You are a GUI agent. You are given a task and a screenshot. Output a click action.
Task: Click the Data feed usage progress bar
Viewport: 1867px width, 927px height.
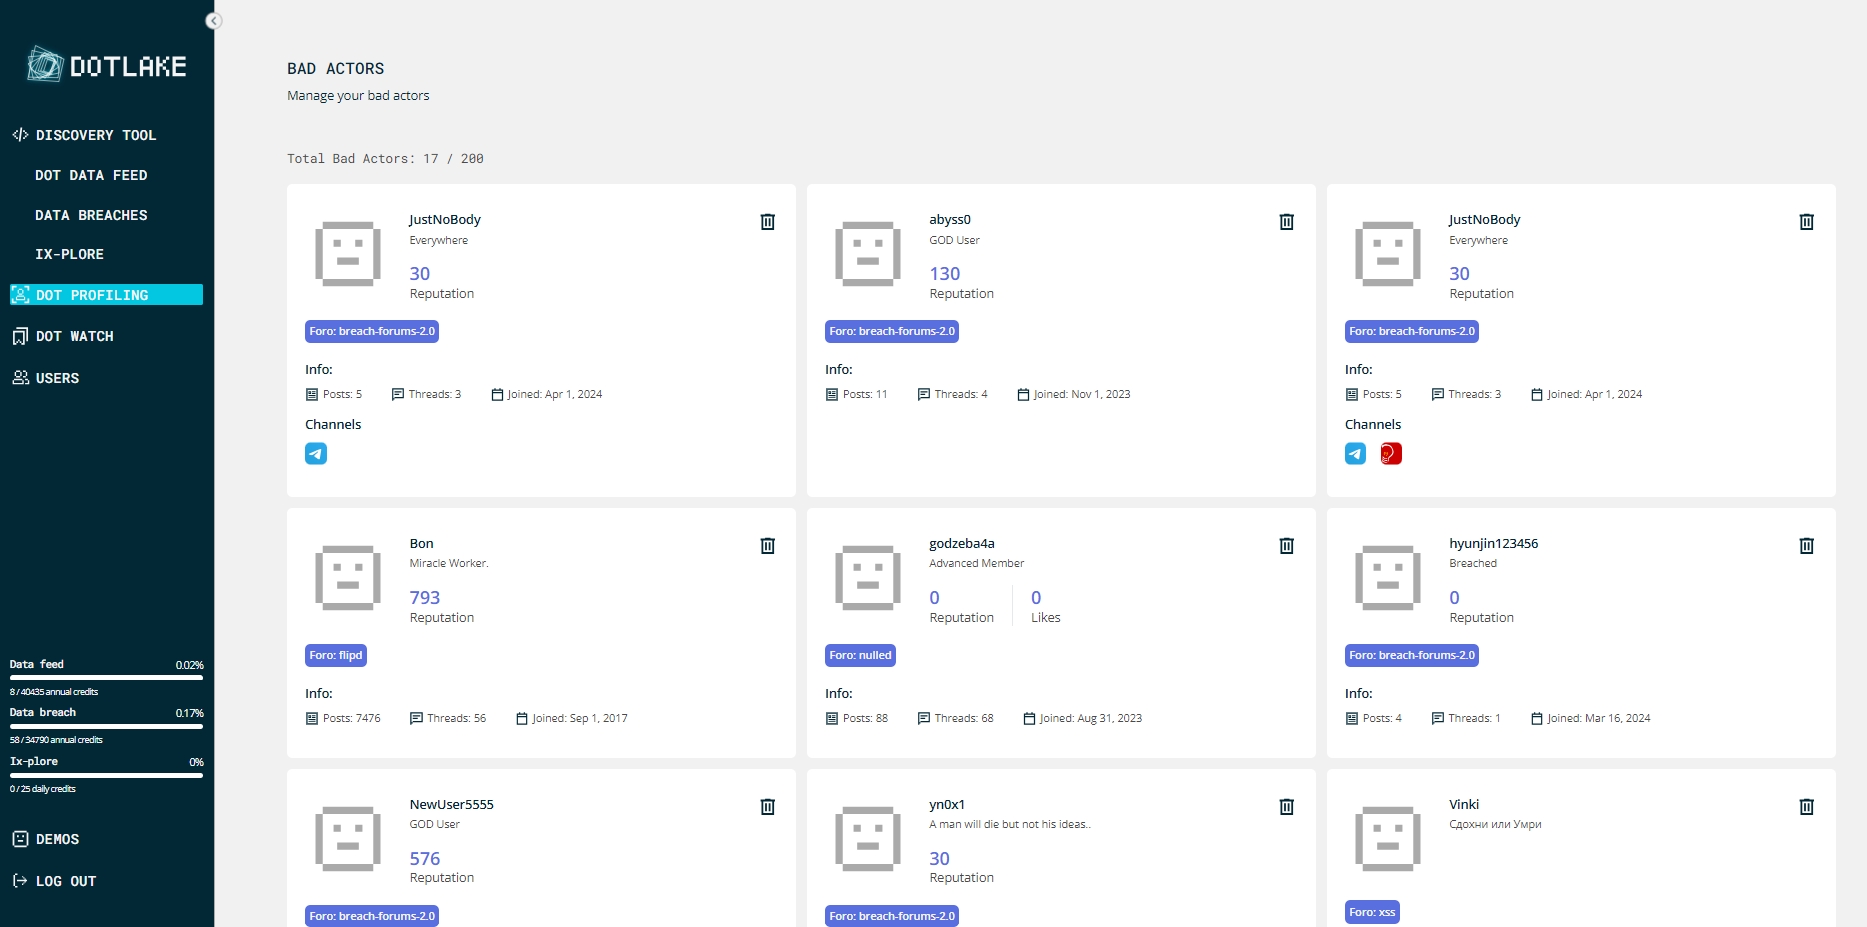click(106, 677)
